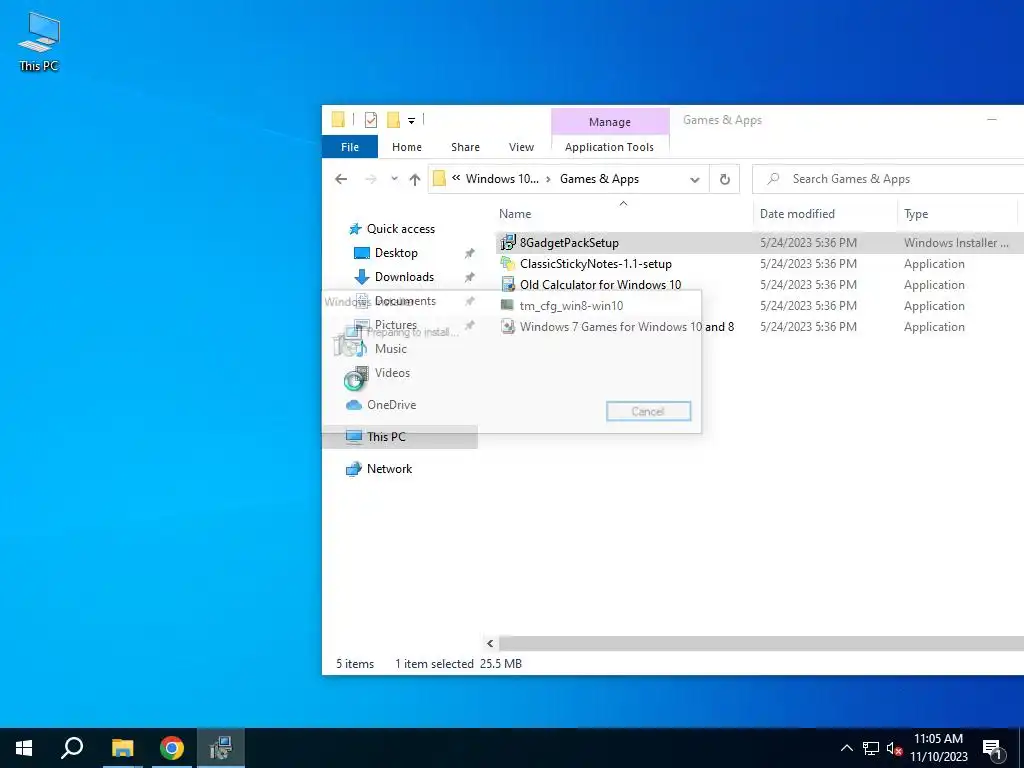Open the Application Tools tab
This screenshot has height=768, width=1024.
609,147
